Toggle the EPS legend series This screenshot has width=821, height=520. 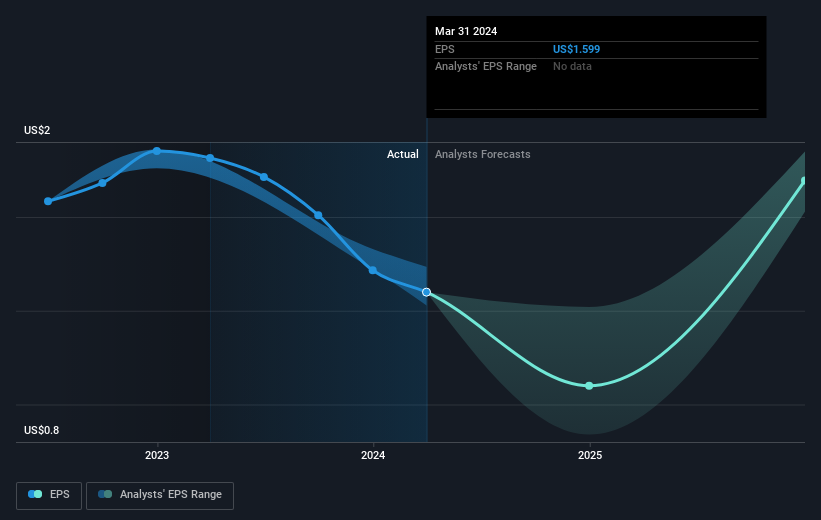[x=49, y=495]
